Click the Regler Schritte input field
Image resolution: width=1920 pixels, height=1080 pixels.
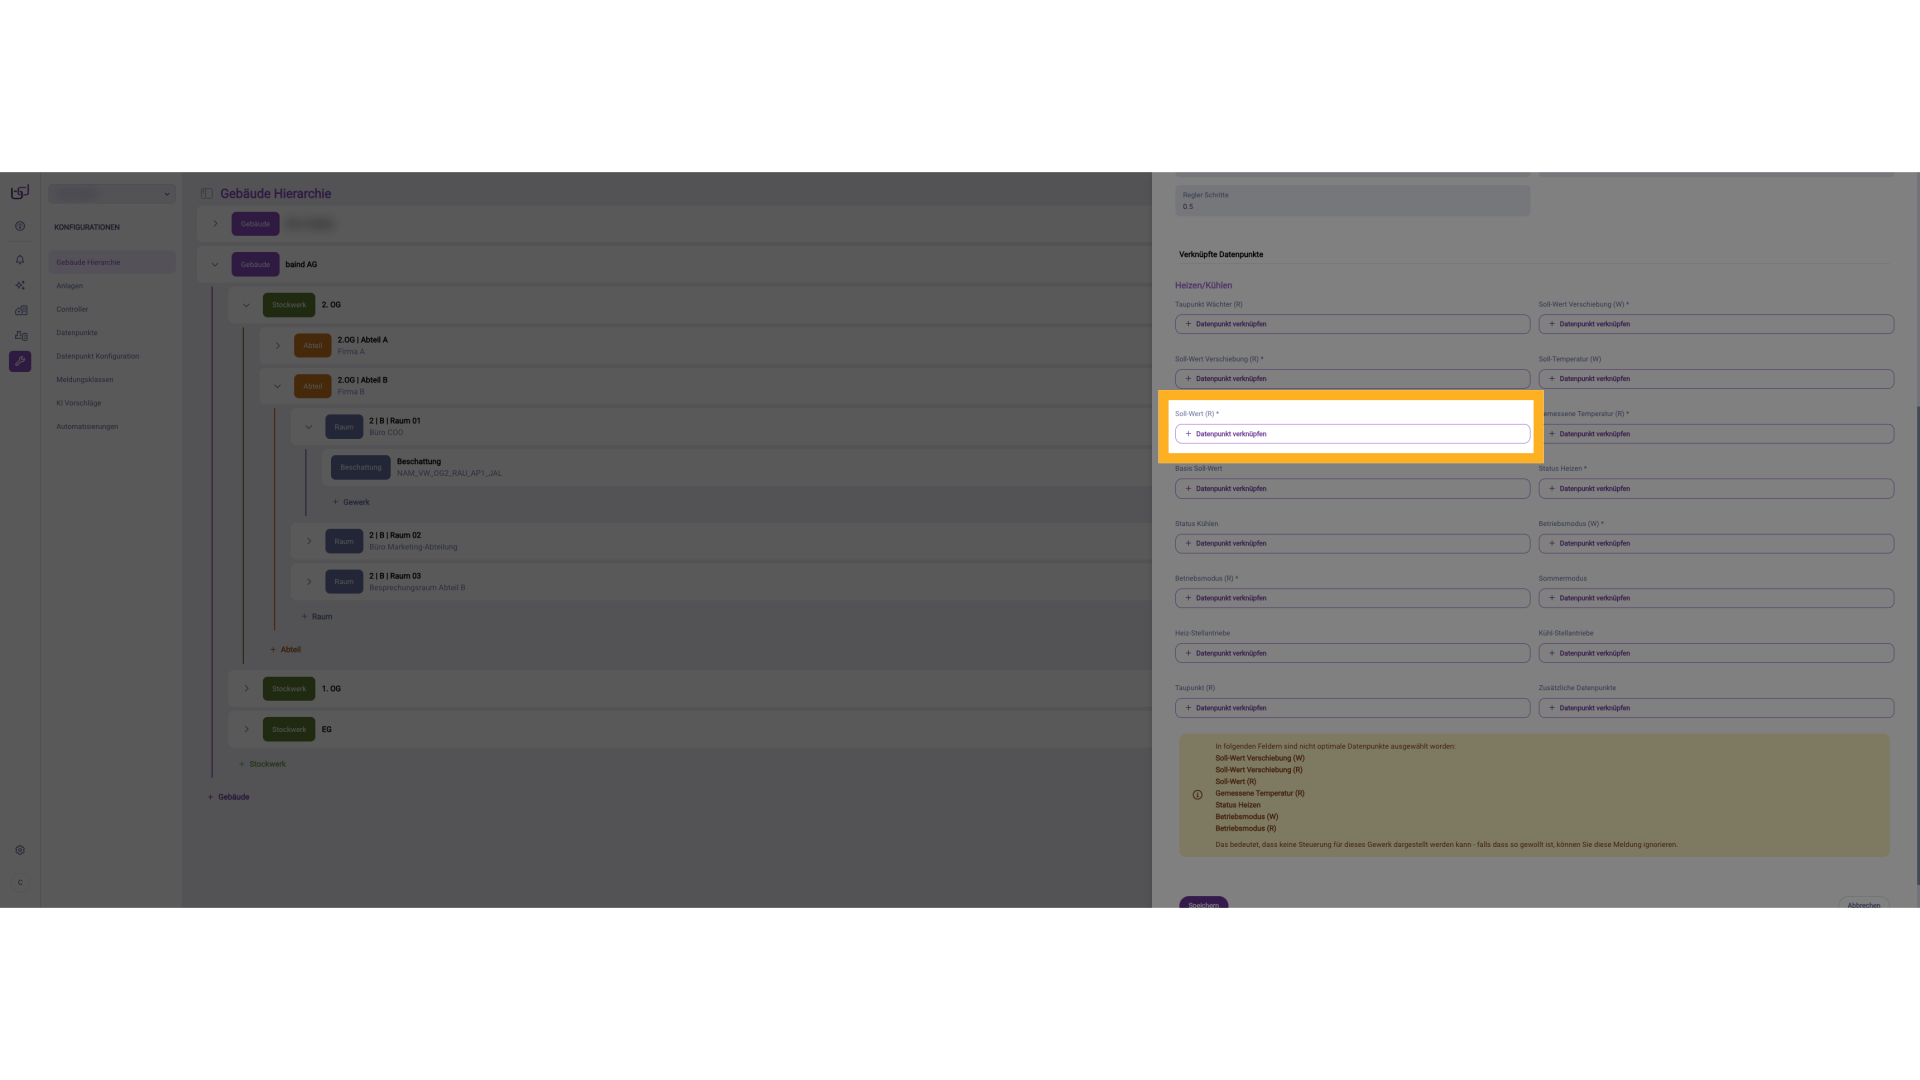pyautogui.click(x=1352, y=201)
